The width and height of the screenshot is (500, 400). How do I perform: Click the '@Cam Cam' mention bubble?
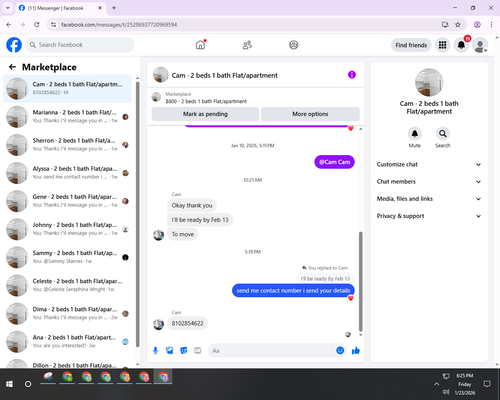pyautogui.click(x=334, y=162)
